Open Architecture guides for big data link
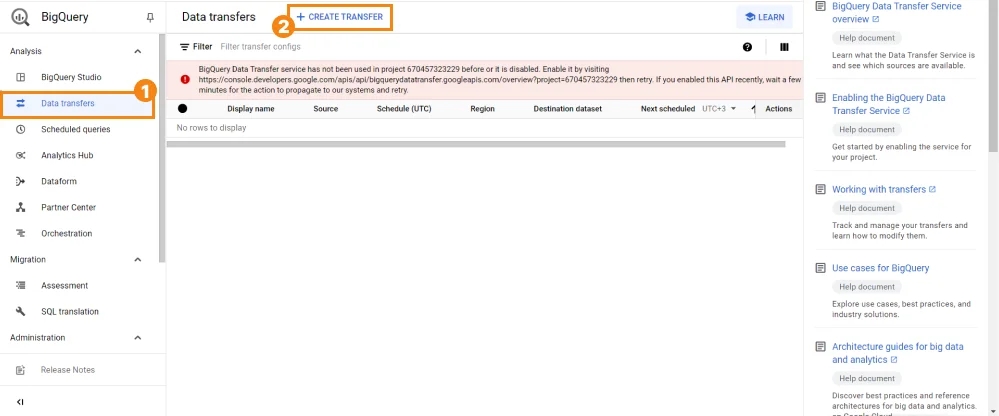The height and width of the screenshot is (416, 999). [x=898, y=354]
